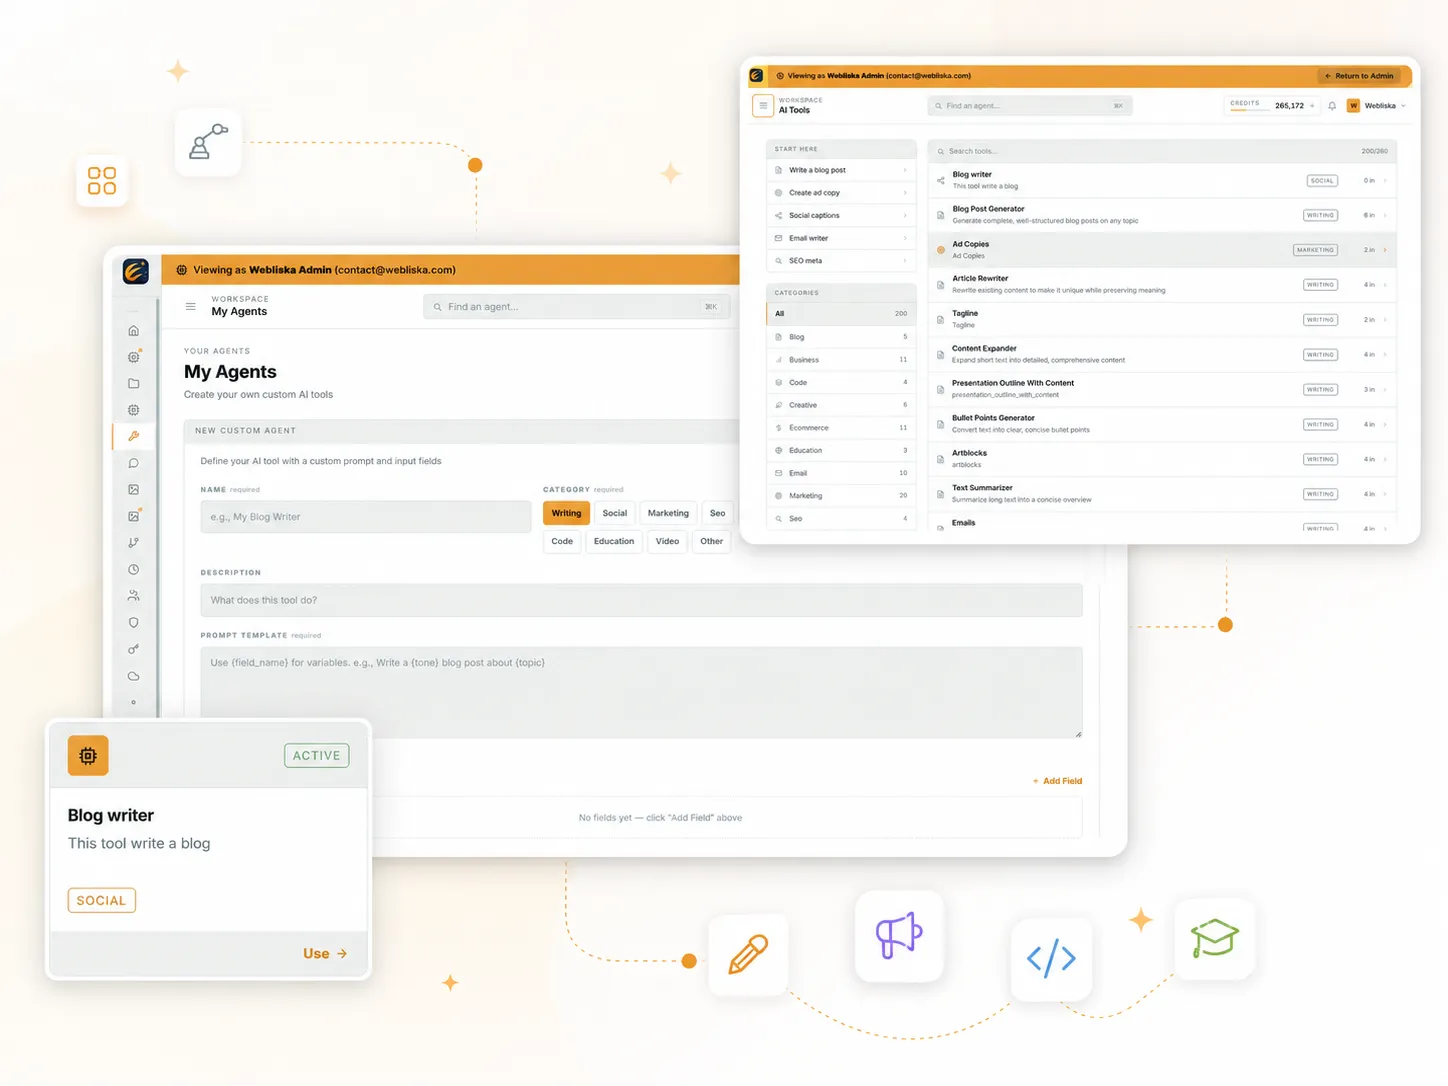Click the agent Name input field
1448x1086 pixels.
point(366,517)
